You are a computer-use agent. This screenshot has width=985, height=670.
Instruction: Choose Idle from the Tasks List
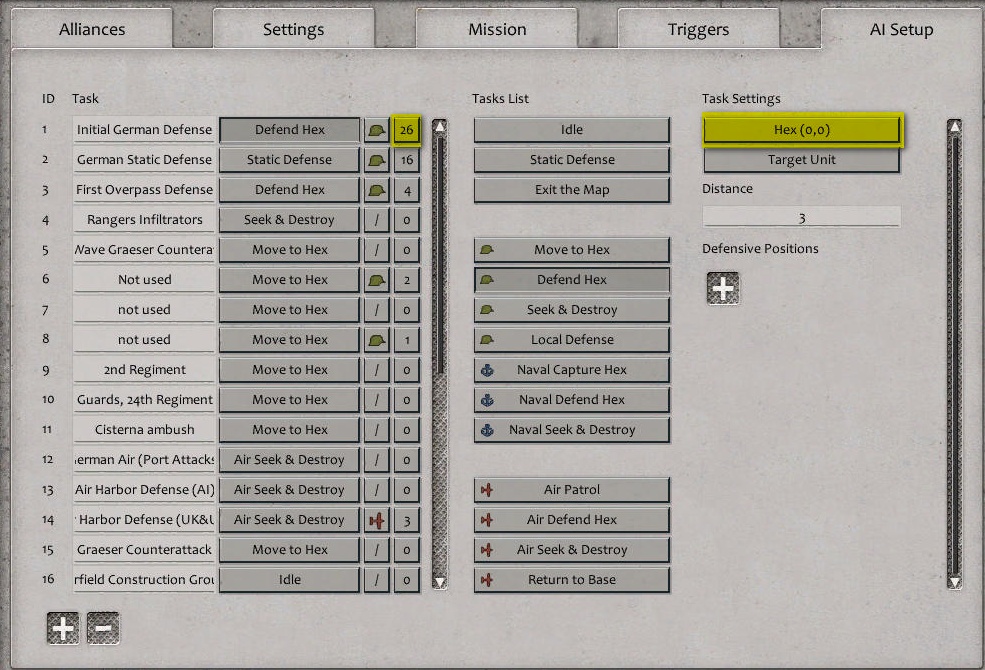click(572, 130)
